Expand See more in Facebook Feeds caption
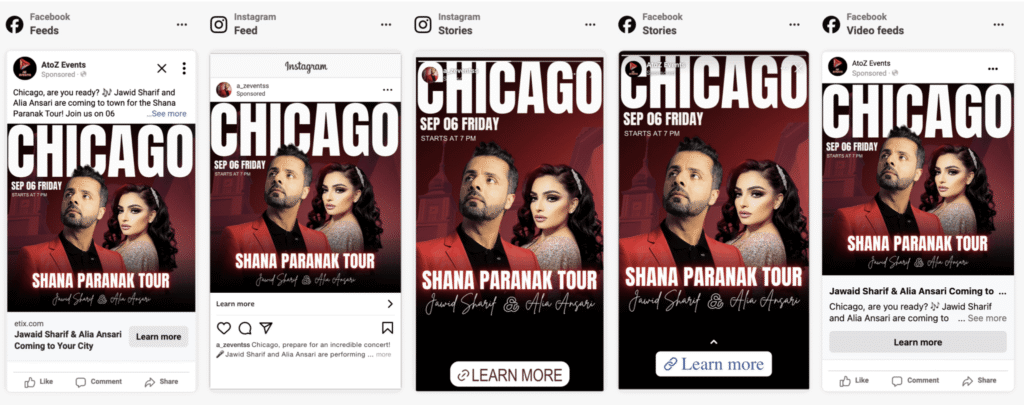Image resolution: width=1024 pixels, height=405 pixels. [x=167, y=114]
